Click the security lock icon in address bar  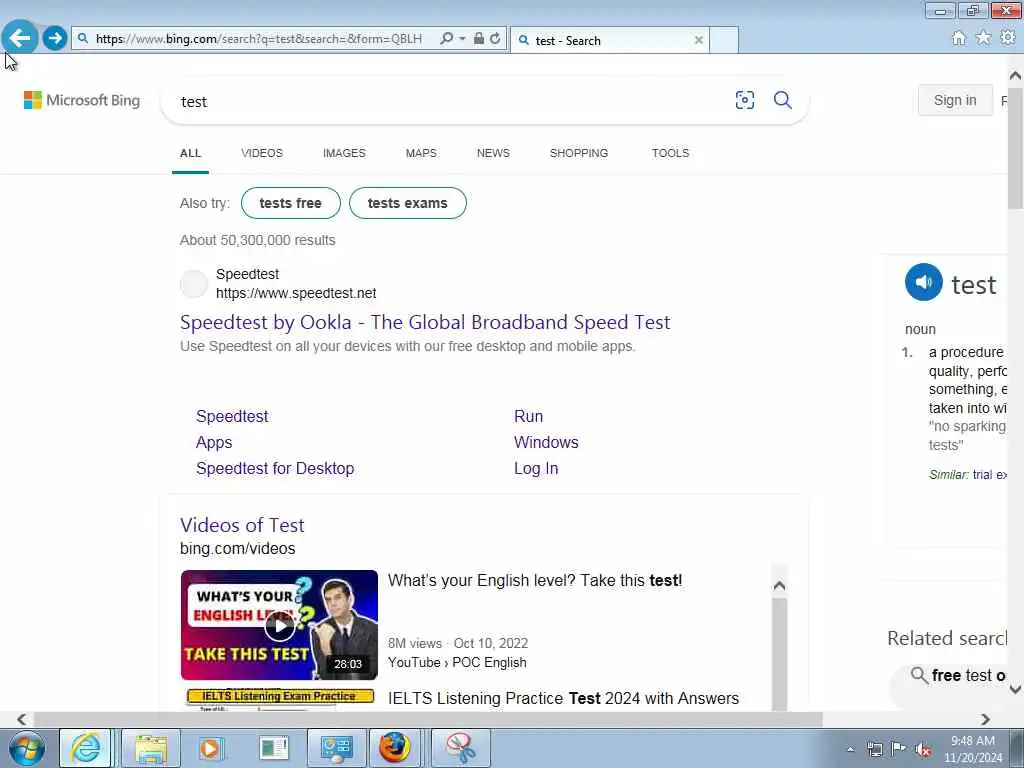479,39
